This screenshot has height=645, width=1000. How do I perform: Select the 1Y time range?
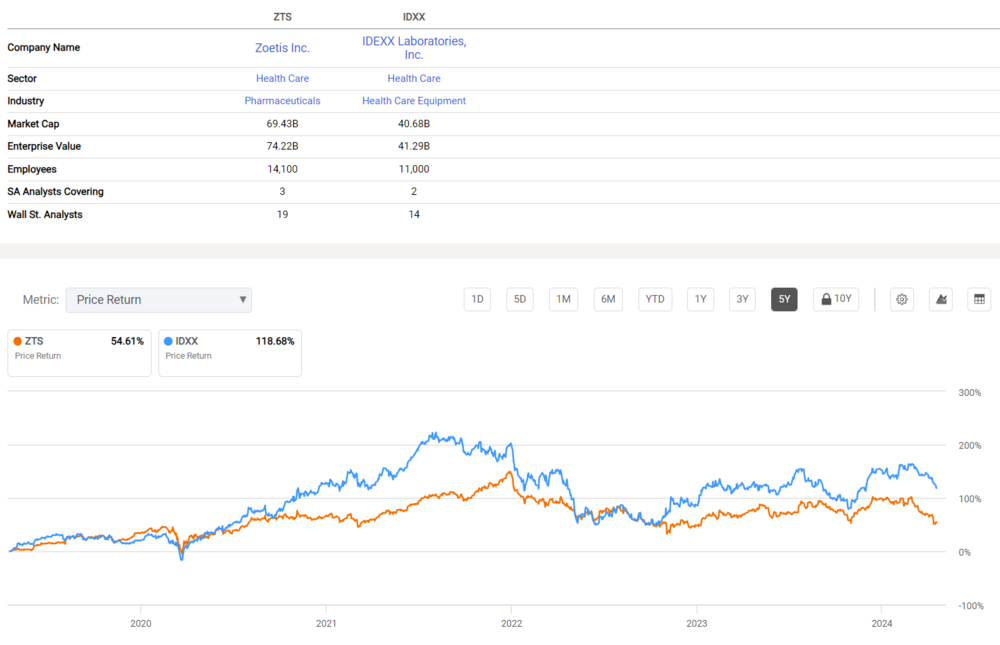click(x=701, y=299)
